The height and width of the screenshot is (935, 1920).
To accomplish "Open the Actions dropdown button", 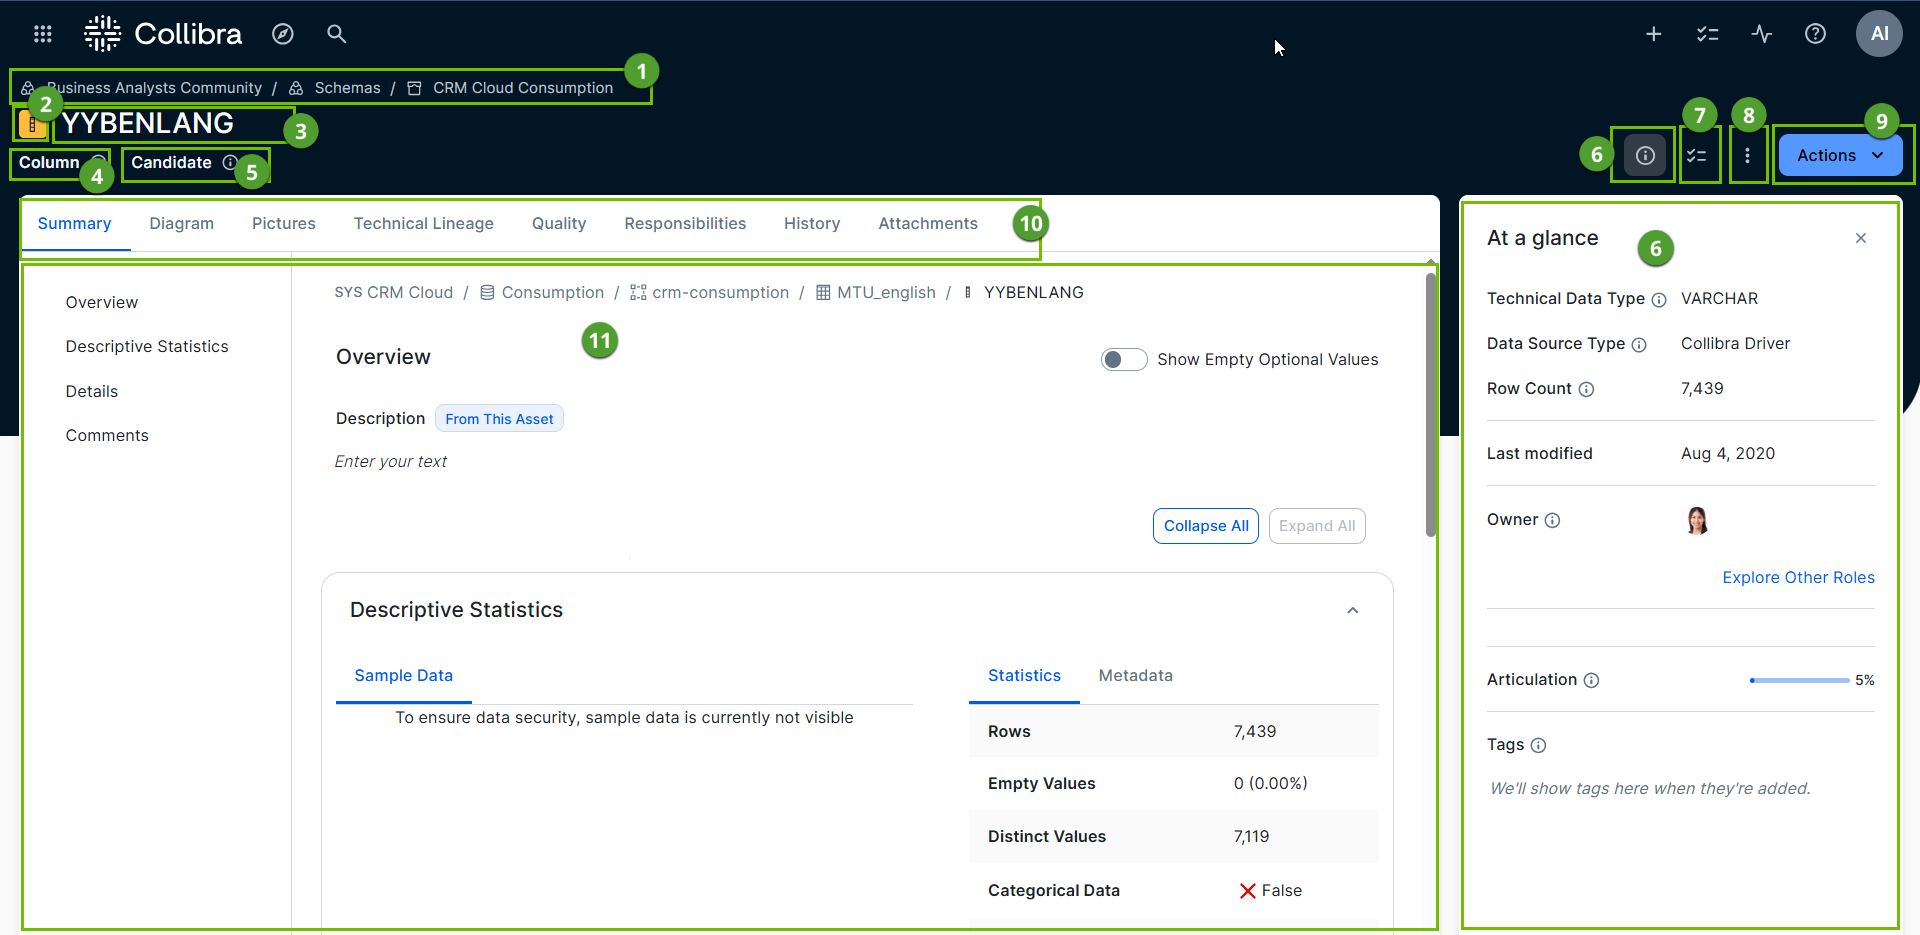I will 1839,156.
